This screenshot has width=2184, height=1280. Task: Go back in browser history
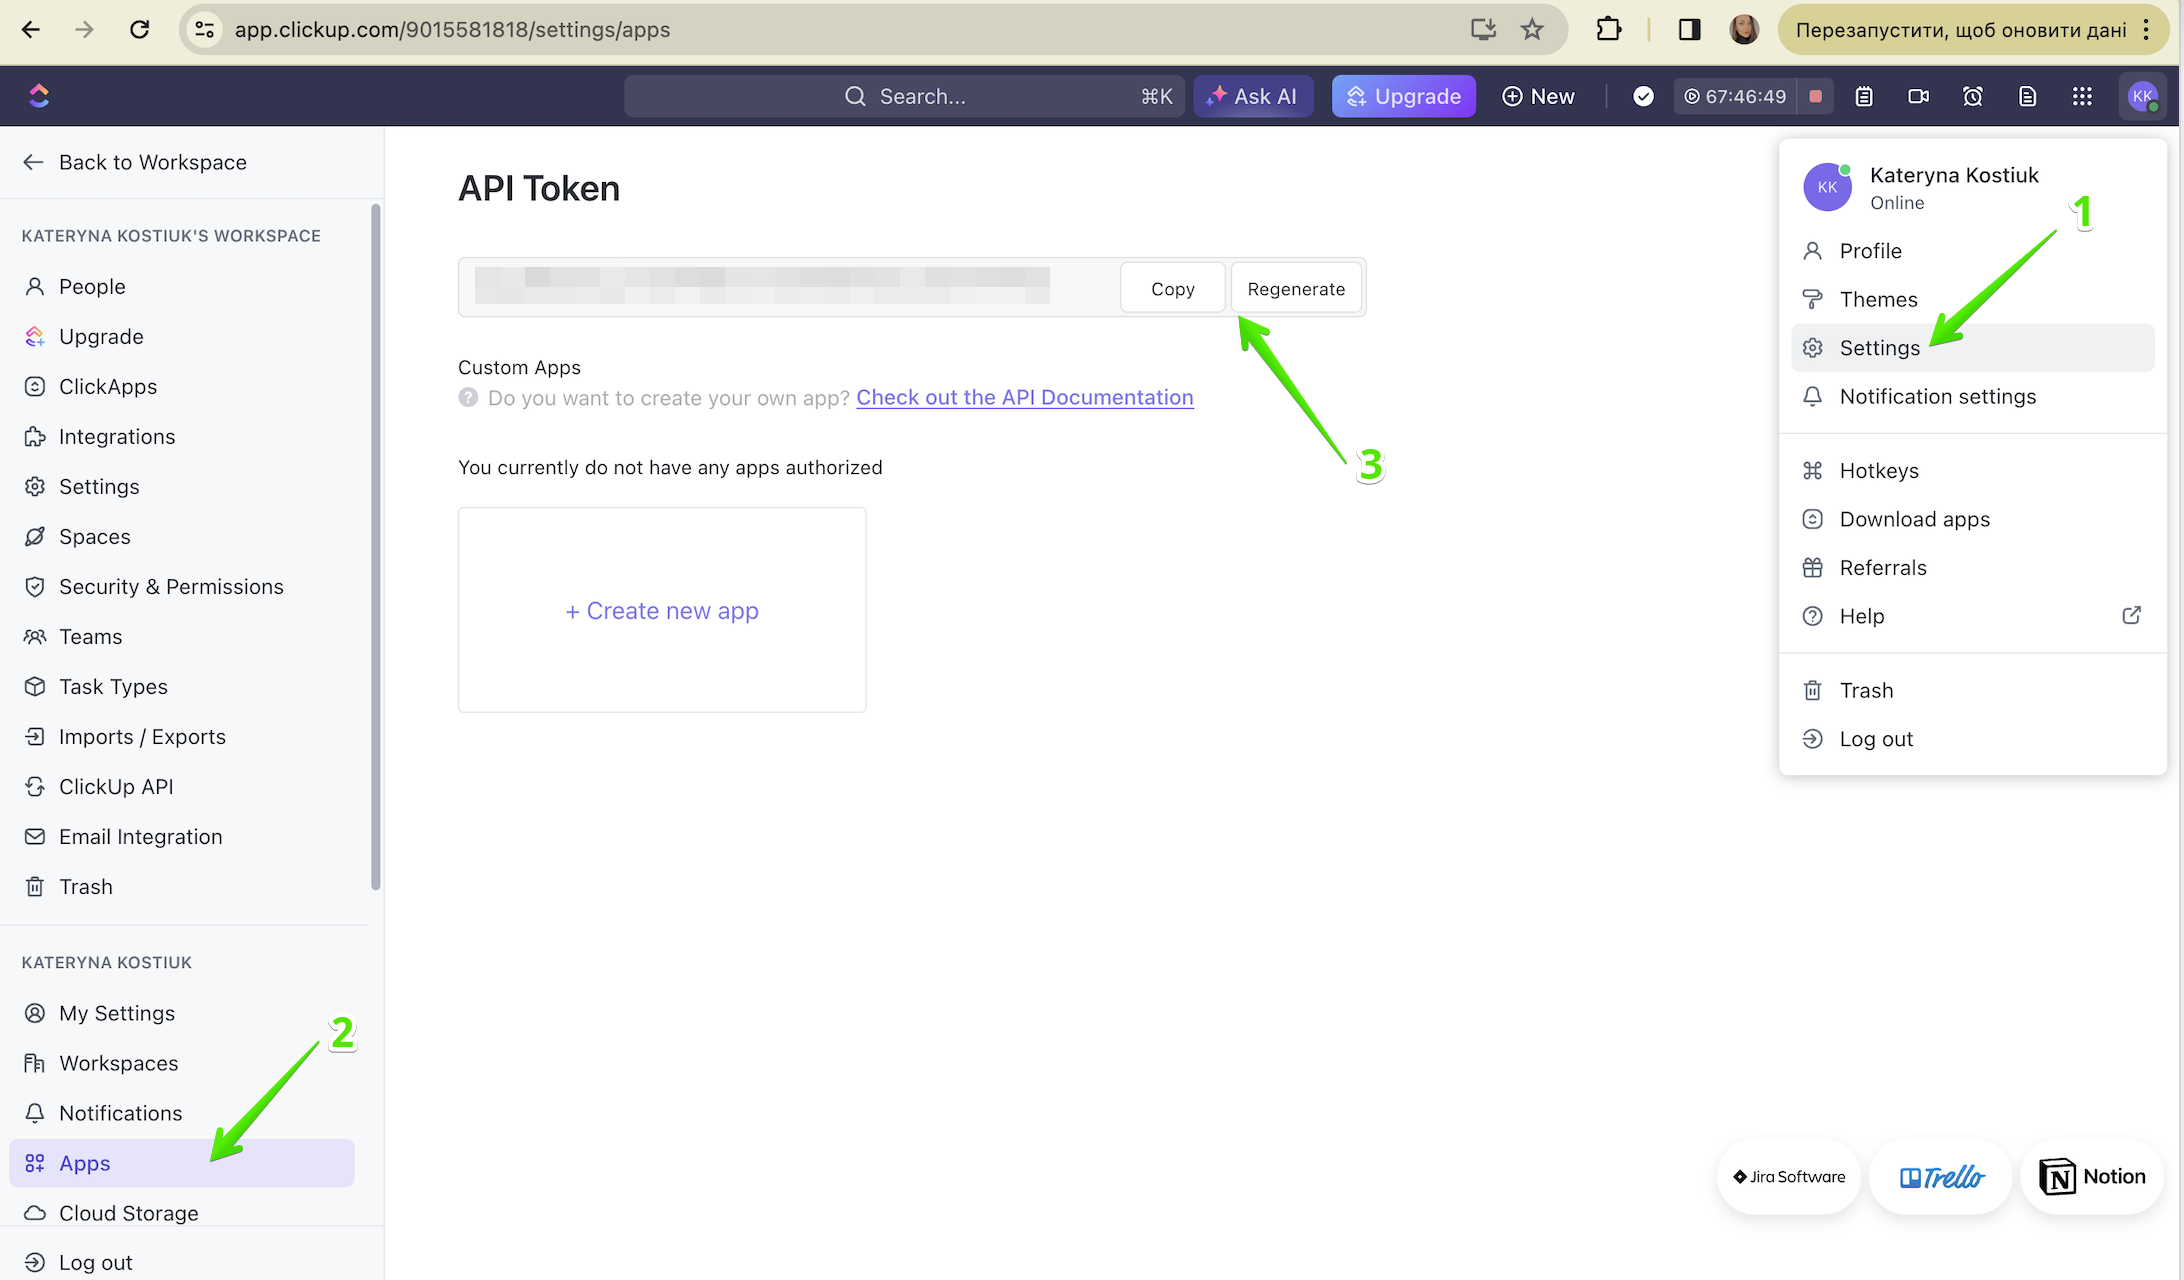click(x=31, y=29)
